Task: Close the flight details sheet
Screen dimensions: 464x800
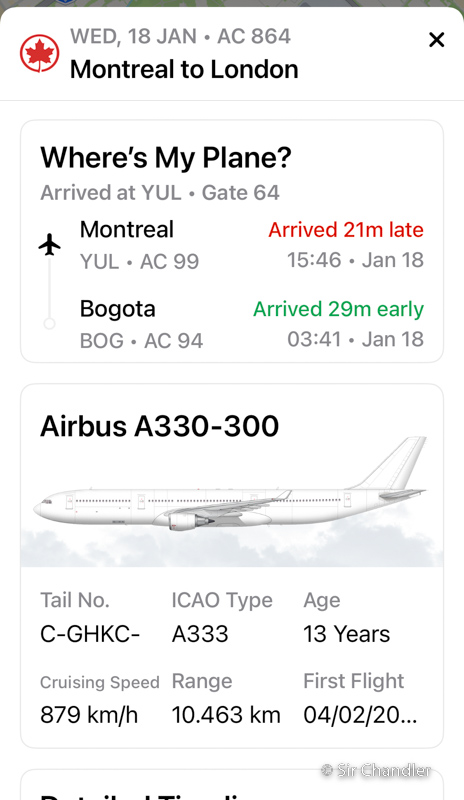Action: (x=436, y=40)
